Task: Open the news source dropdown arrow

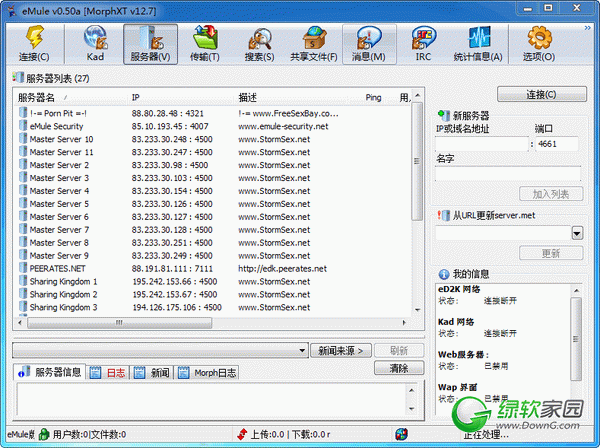Action: pyautogui.click(x=302, y=350)
